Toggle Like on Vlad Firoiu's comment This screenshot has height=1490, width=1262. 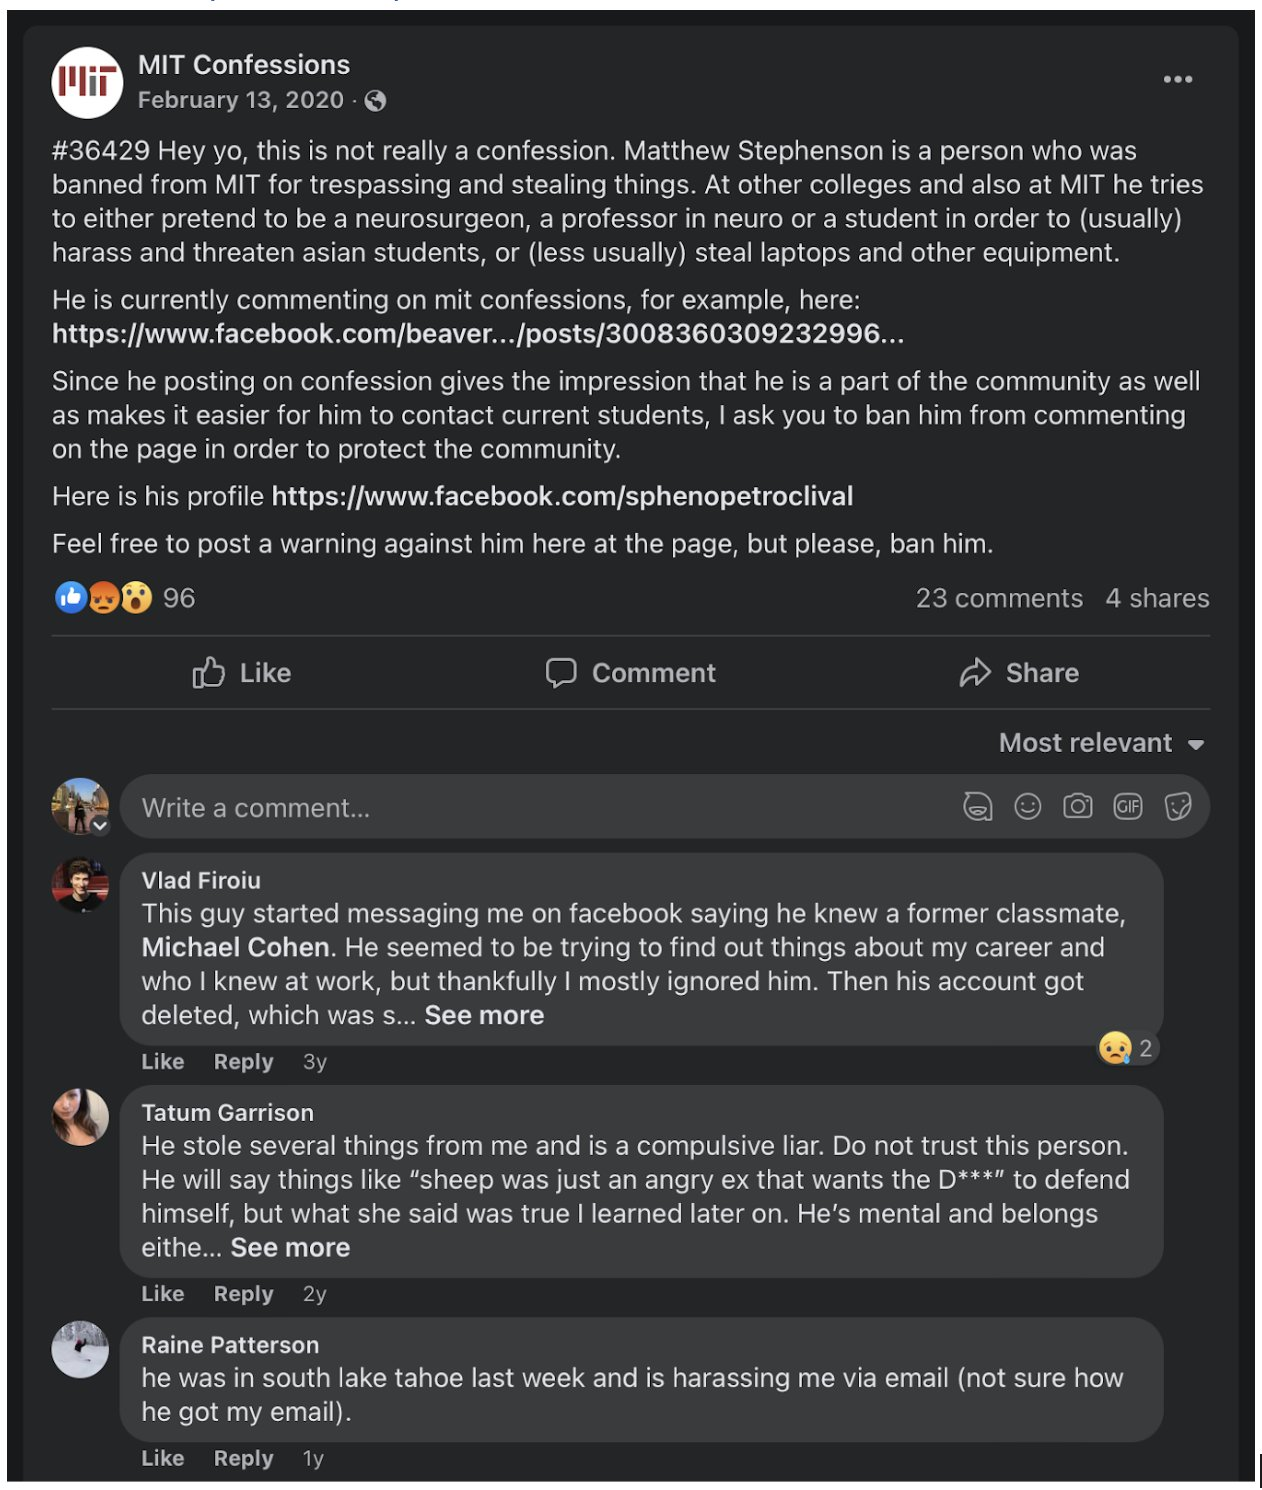162,1062
